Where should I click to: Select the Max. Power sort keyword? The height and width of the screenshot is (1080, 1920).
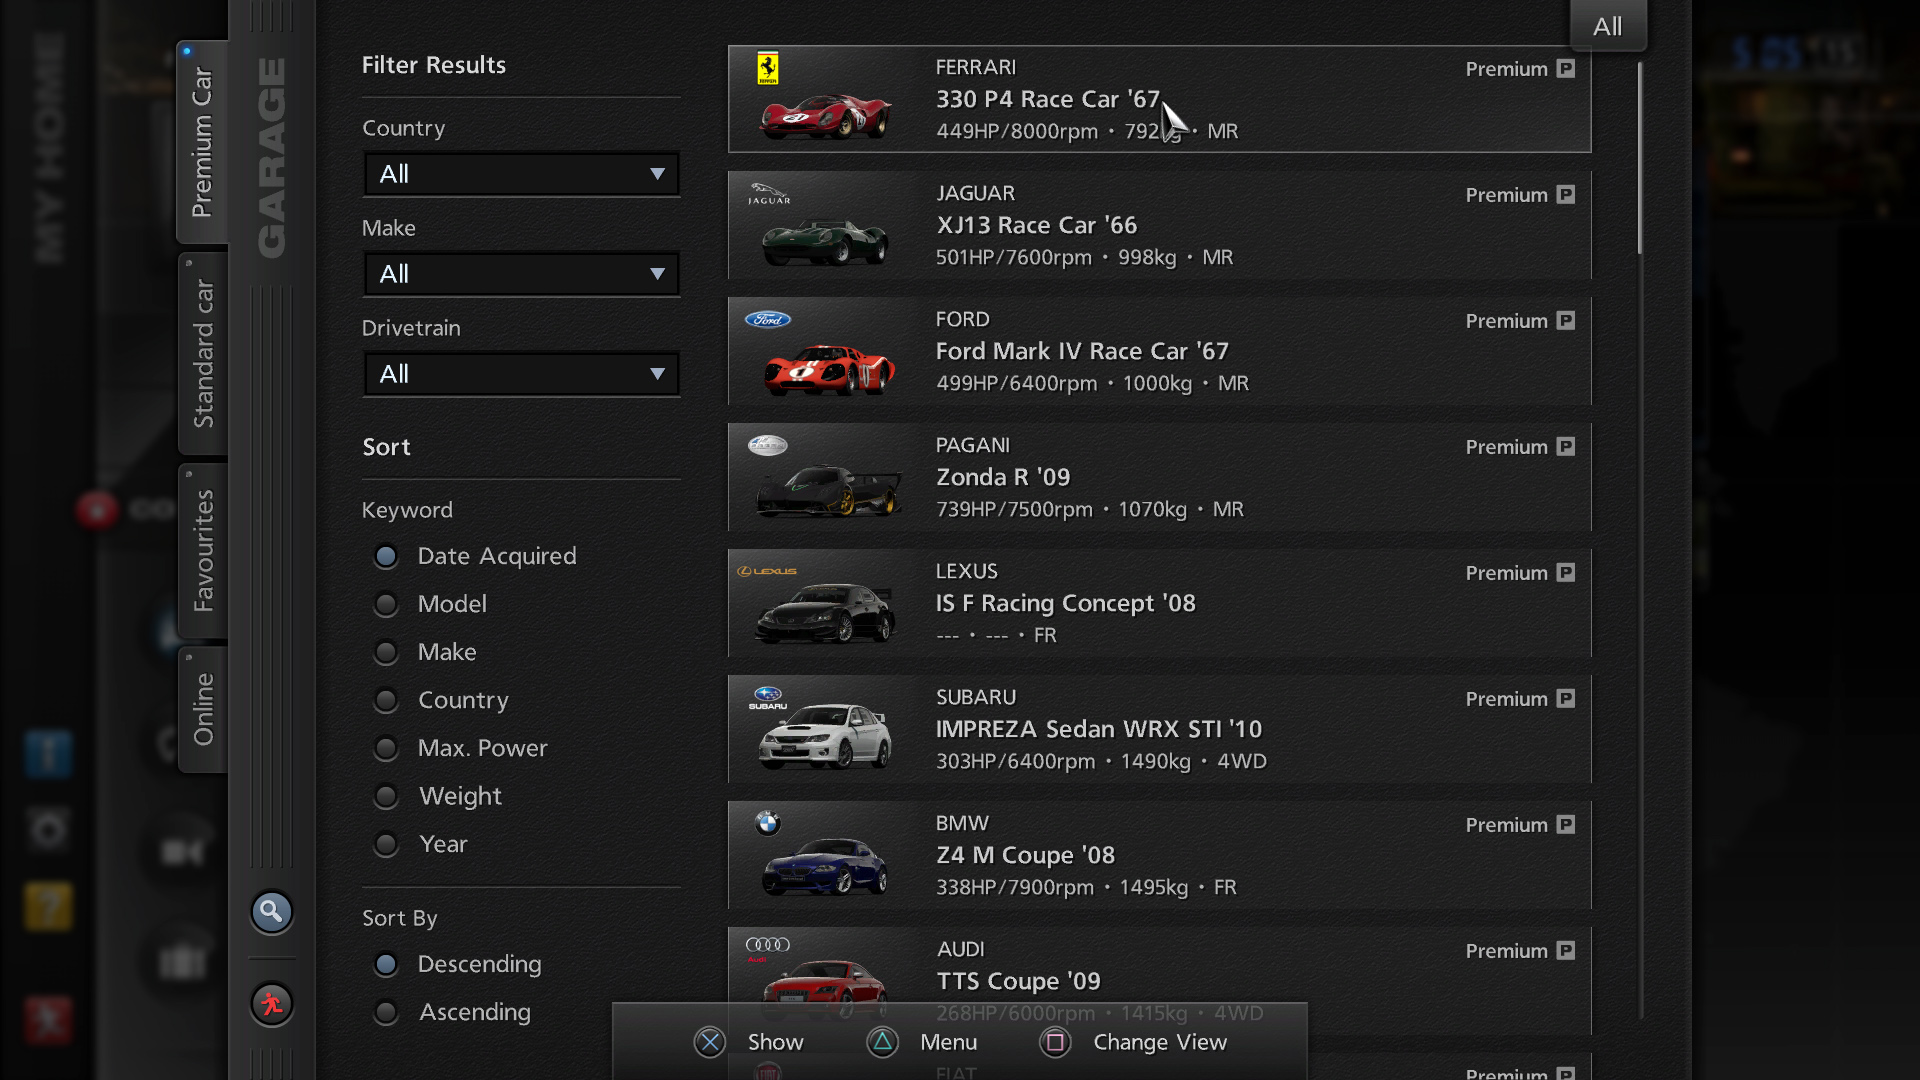[386, 748]
